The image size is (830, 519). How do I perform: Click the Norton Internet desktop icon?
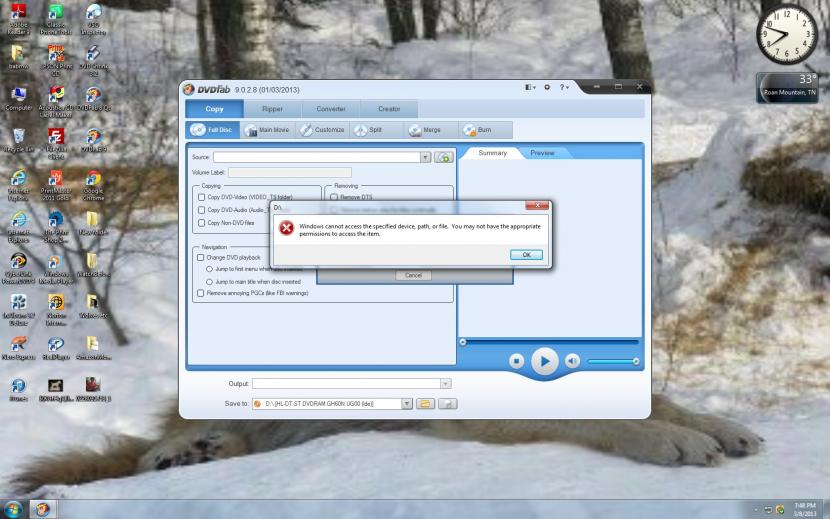coord(56,310)
